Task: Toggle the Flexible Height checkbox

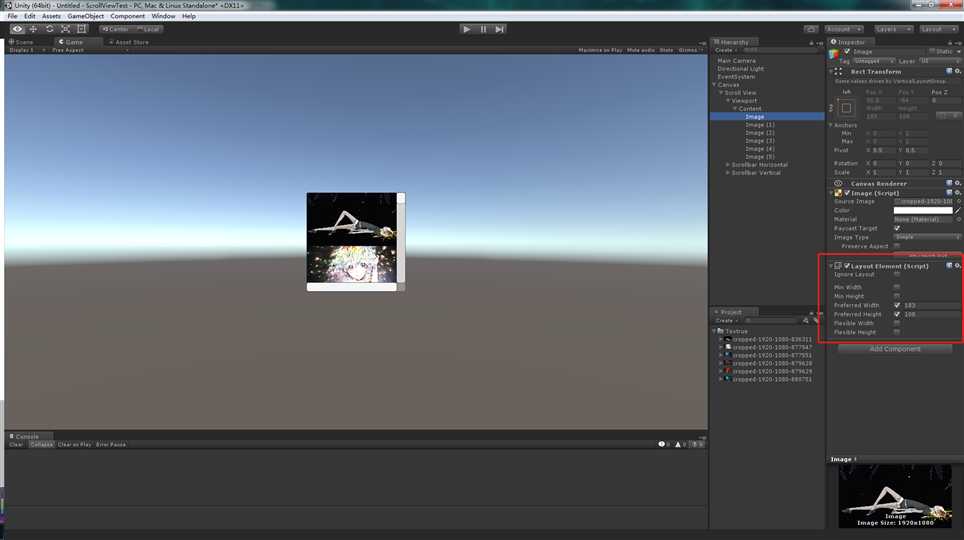Action: pyautogui.click(x=897, y=332)
